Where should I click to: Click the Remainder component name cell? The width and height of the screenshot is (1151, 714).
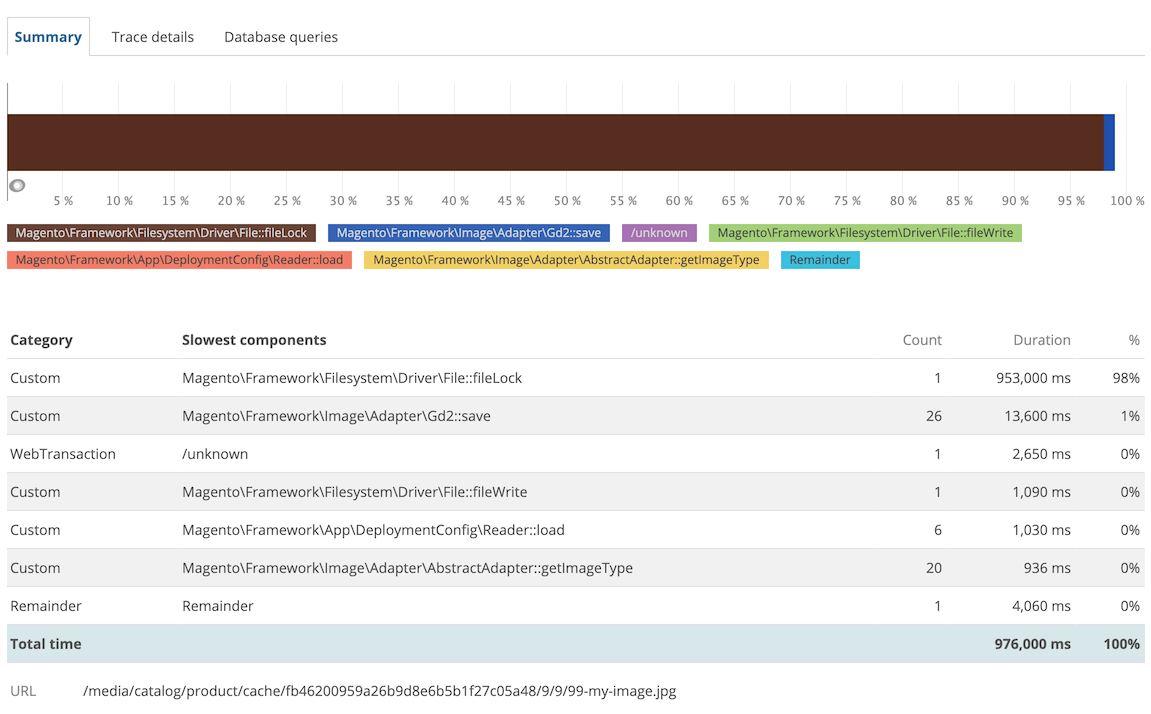tap(217, 606)
